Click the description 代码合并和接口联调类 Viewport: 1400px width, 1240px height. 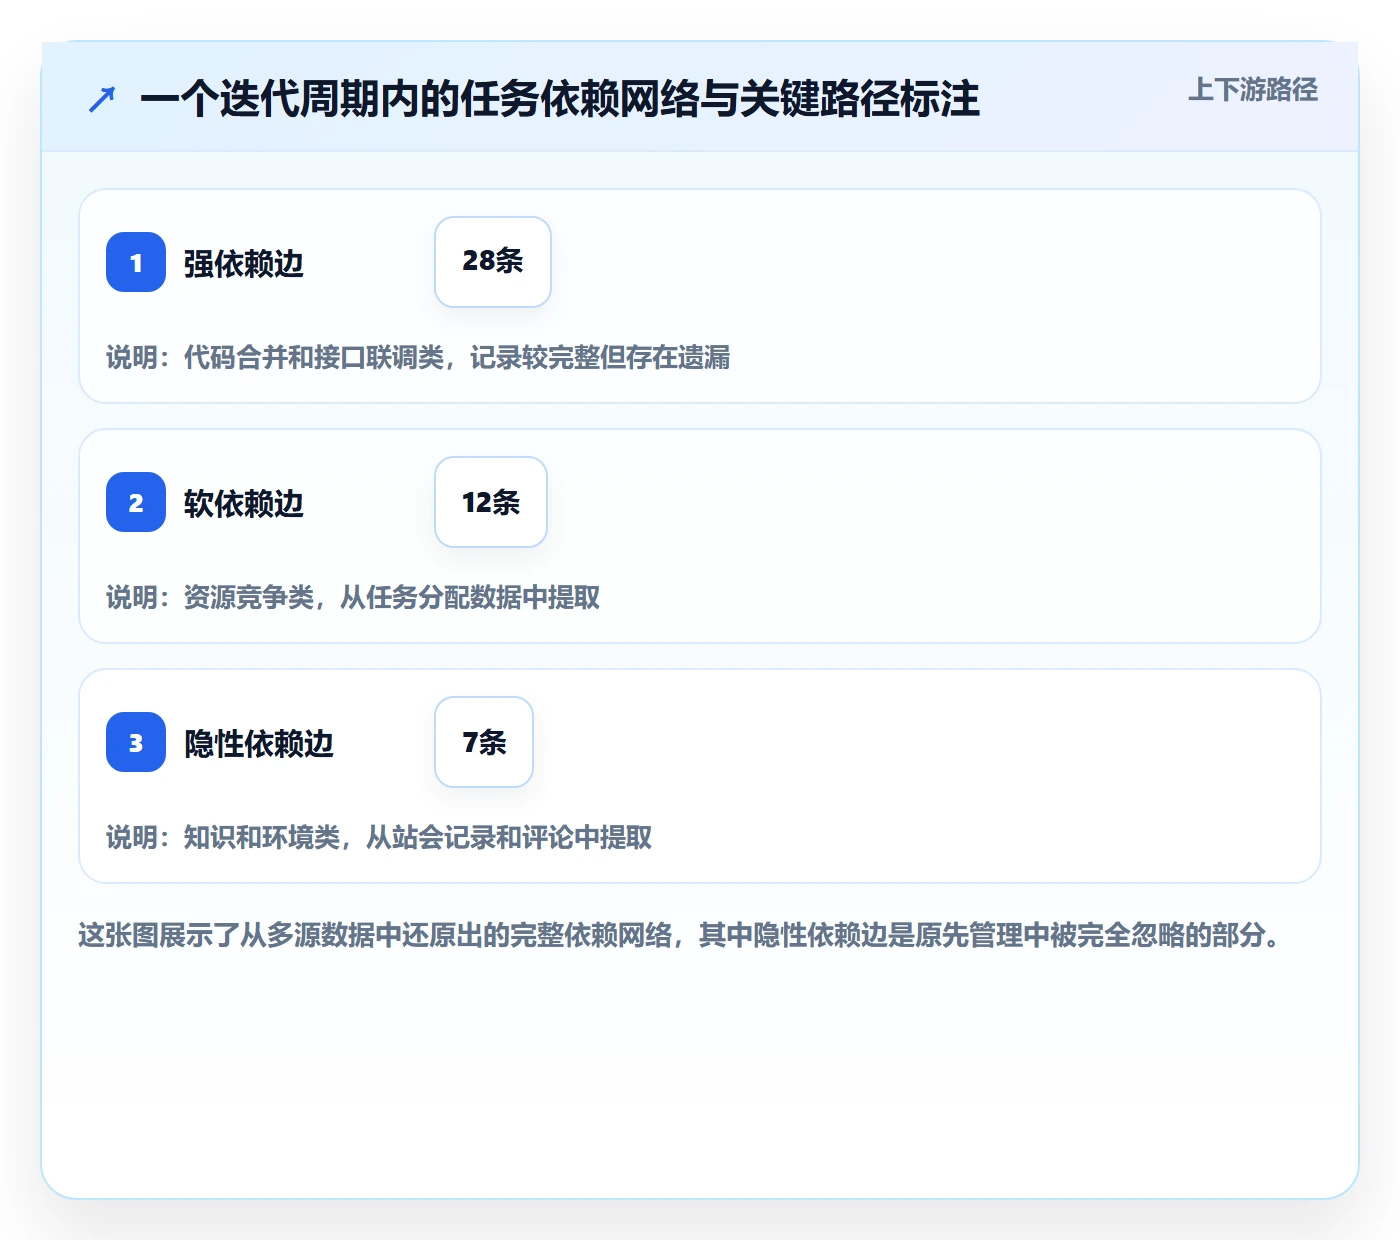point(314,358)
